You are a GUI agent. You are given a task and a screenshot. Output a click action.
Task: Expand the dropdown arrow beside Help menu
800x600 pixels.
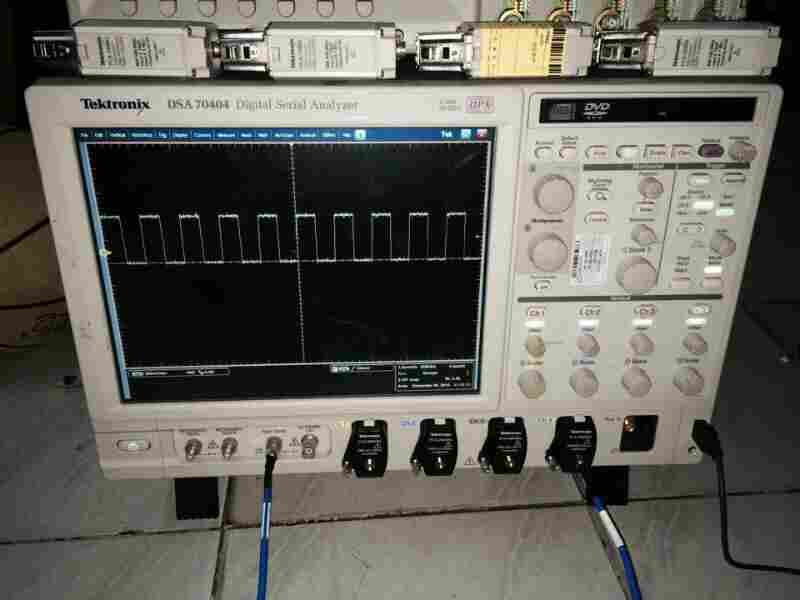[358, 134]
